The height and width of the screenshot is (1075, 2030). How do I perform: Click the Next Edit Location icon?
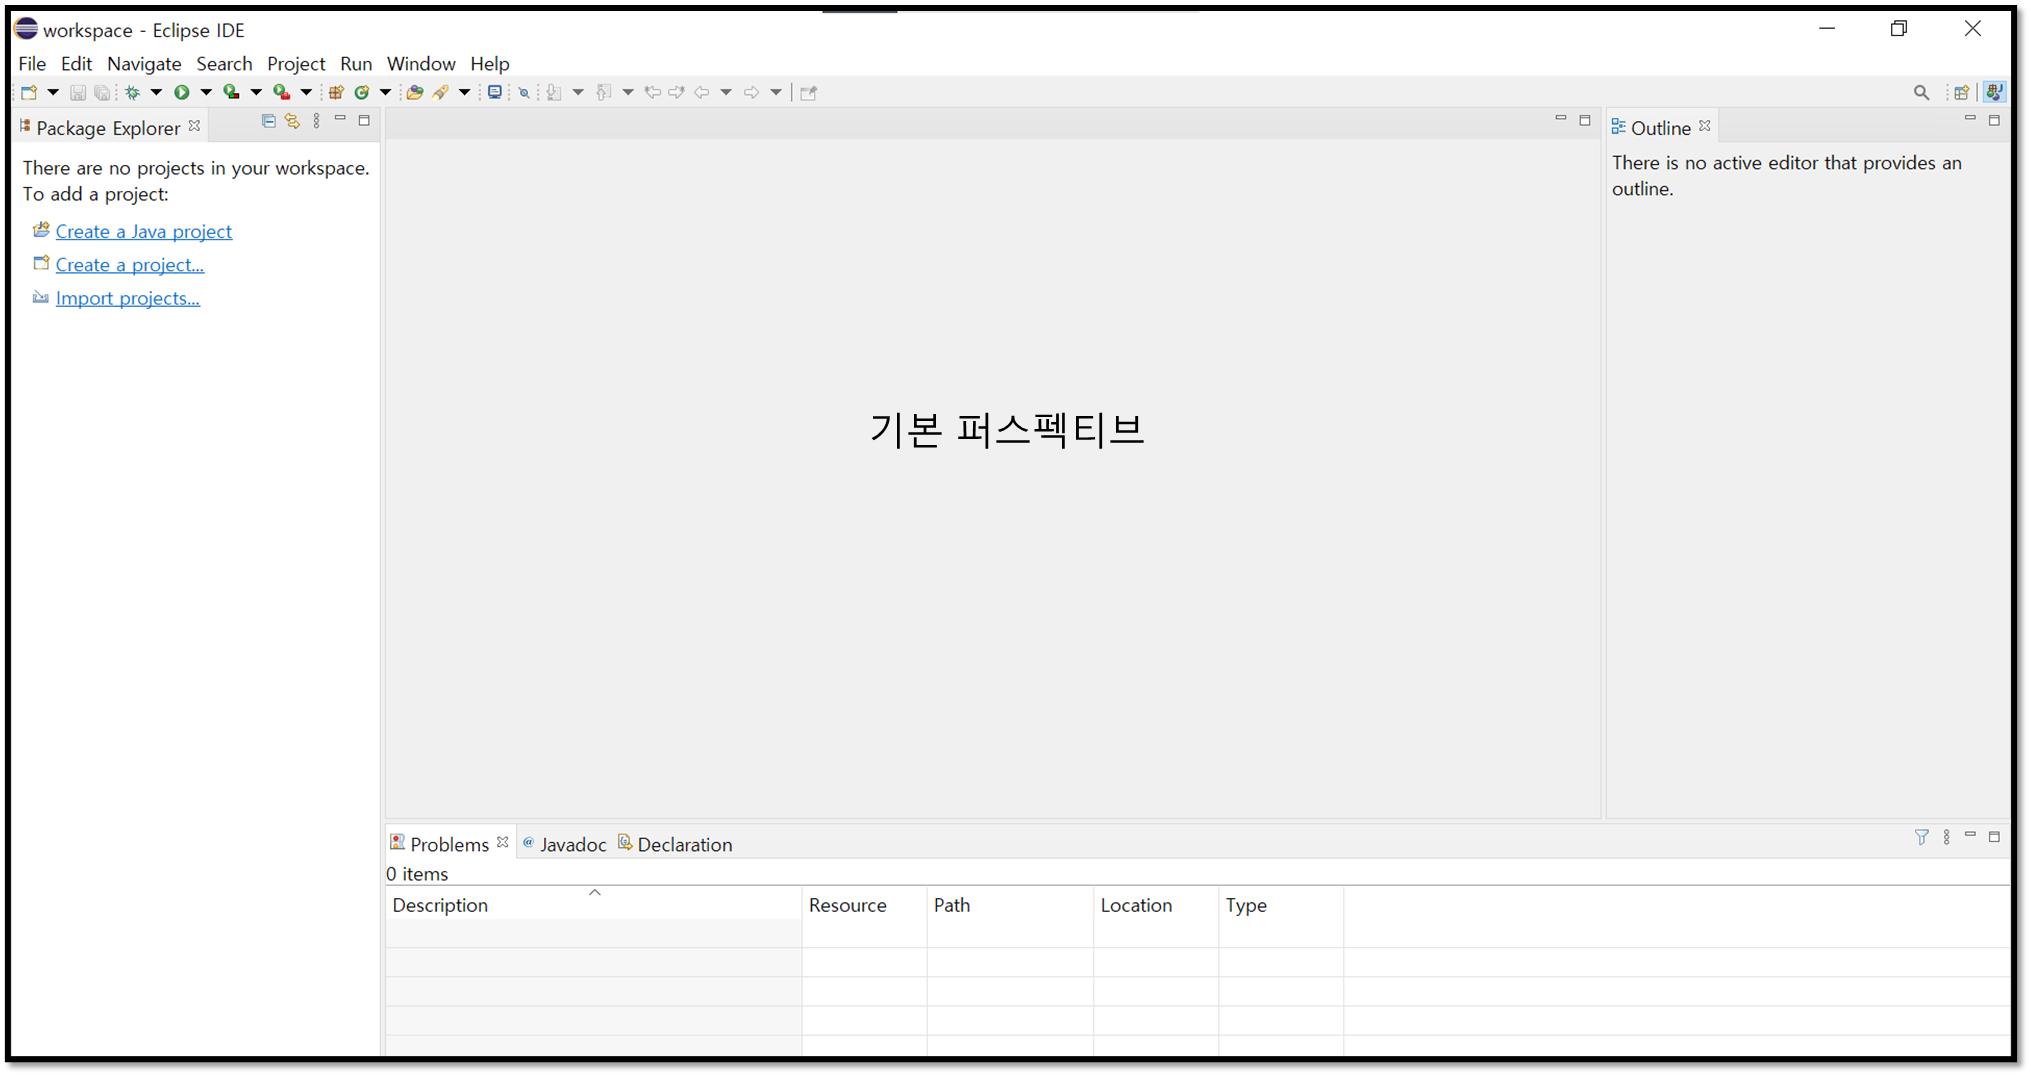click(x=677, y=93)
